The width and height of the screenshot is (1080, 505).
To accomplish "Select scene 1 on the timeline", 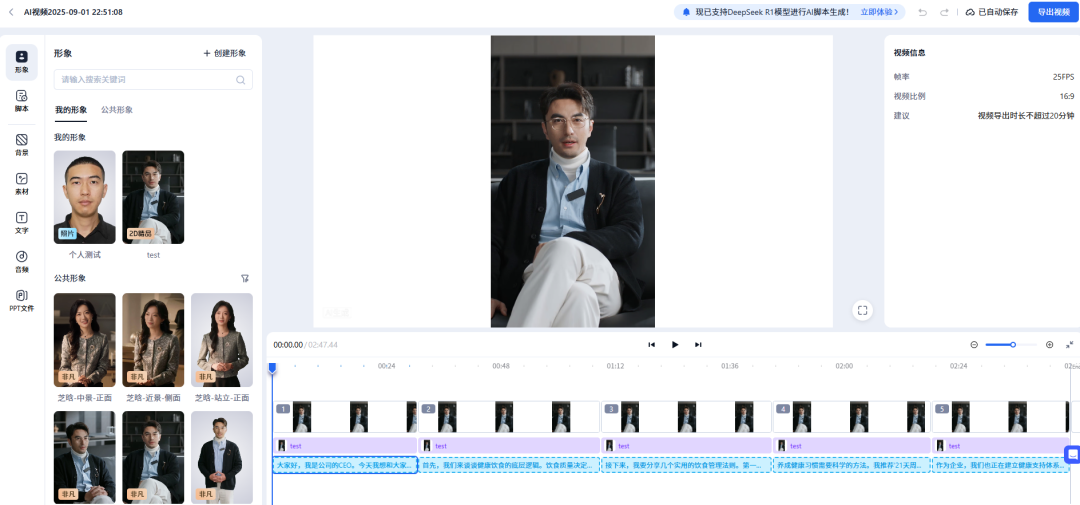I will pos(345,417).
